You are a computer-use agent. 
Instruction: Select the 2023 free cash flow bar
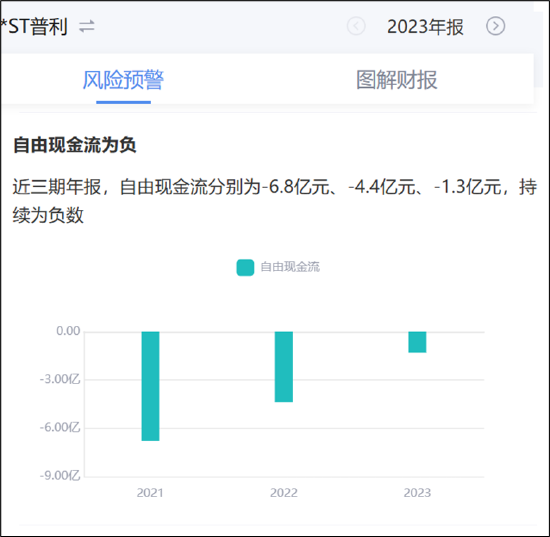[x=417, y=342]
